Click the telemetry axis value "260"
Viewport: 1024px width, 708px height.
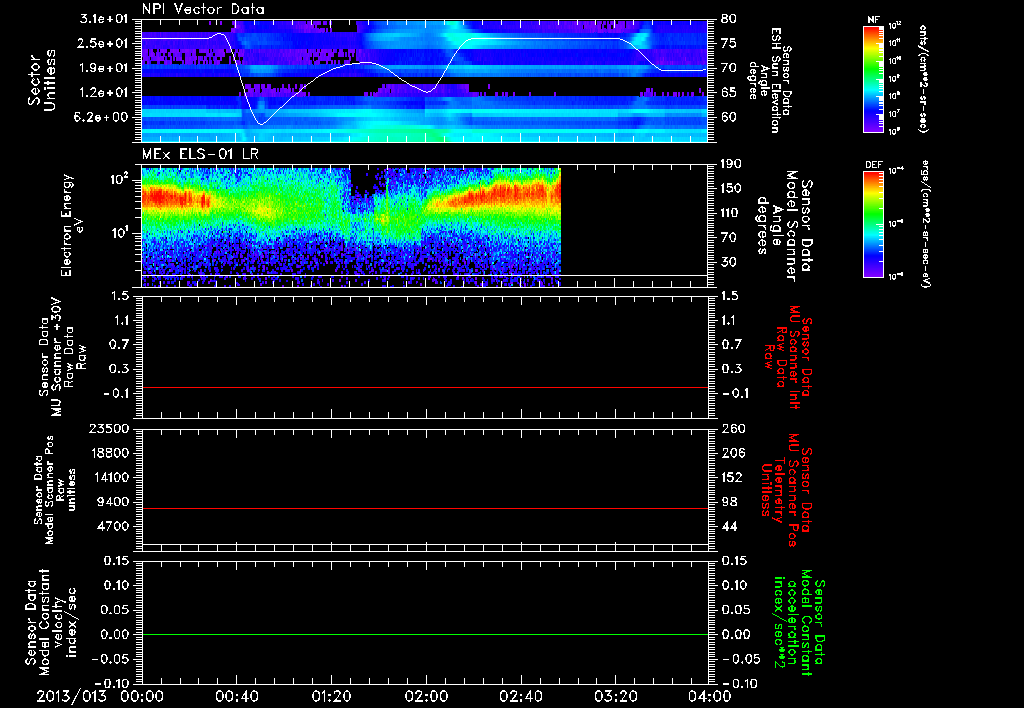pyautogui.click(x=731, y=429)
